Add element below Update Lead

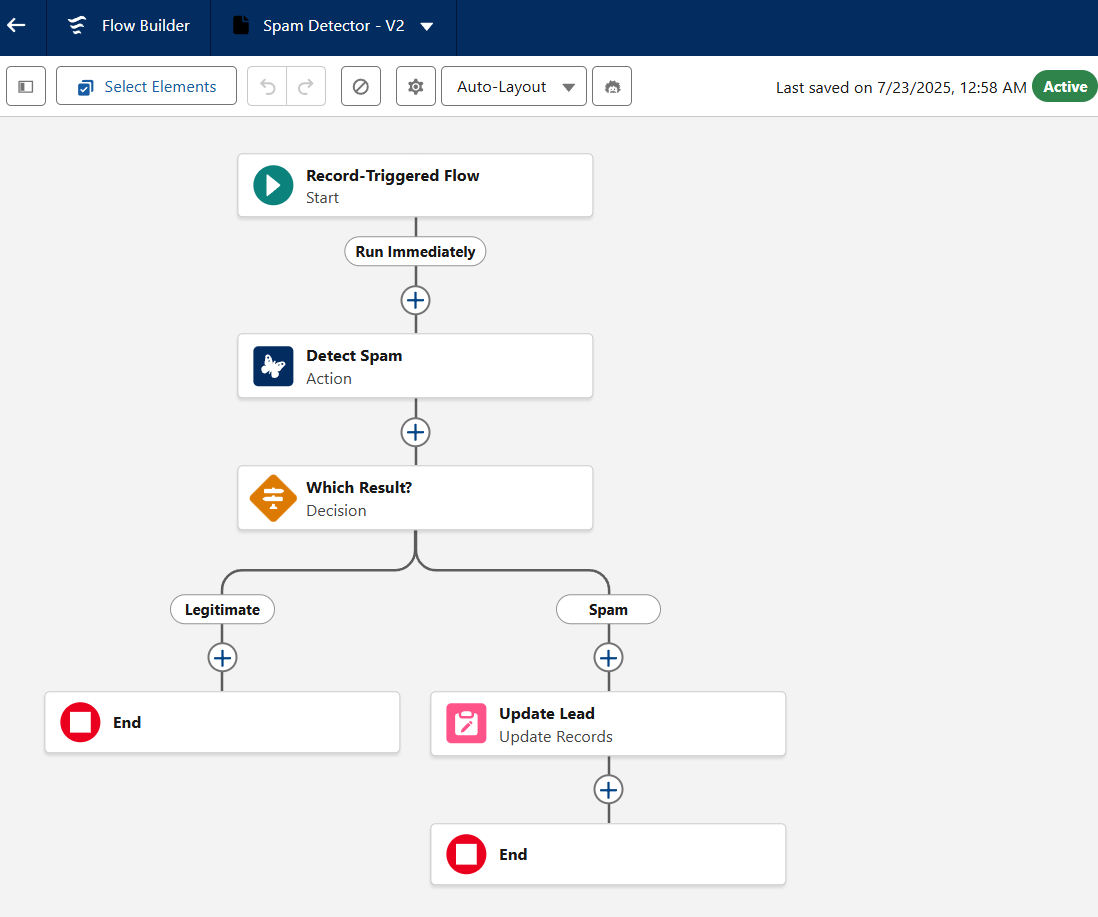click(x=608, y=790)
